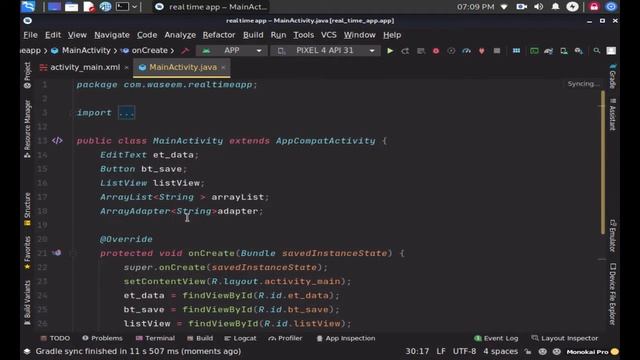640x360 pixels.
Task: Open the File menu
Action: [x=30, y=35]
